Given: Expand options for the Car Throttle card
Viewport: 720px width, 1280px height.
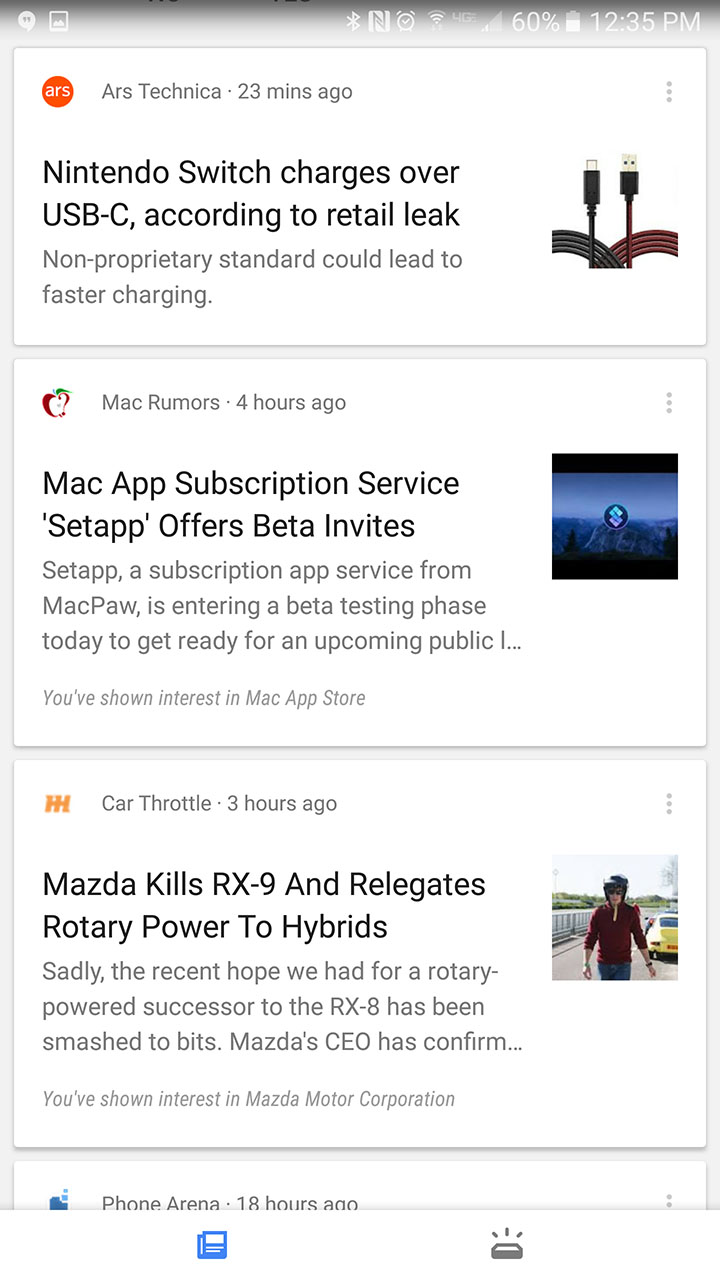Looking at the screenshot, I should click(x=669, y=803).
